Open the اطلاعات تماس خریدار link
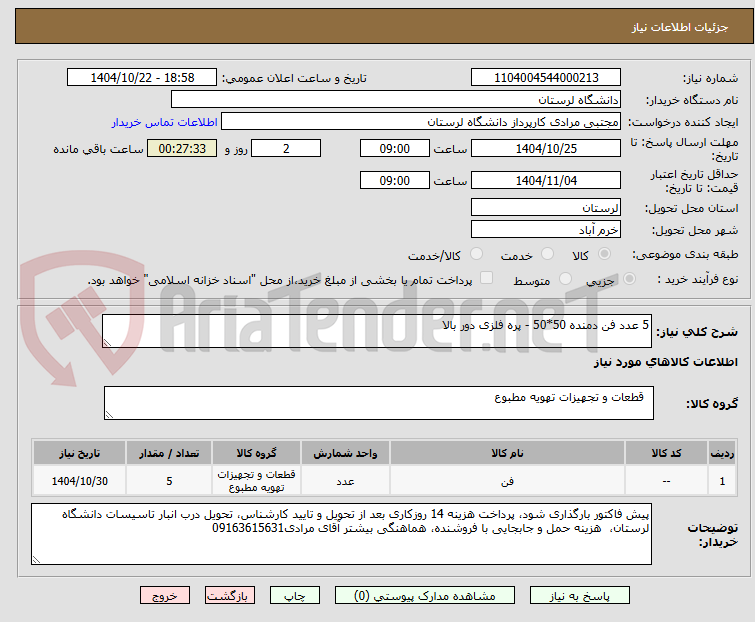The height and width of the screenshot is (622, 755). (164, 122)
